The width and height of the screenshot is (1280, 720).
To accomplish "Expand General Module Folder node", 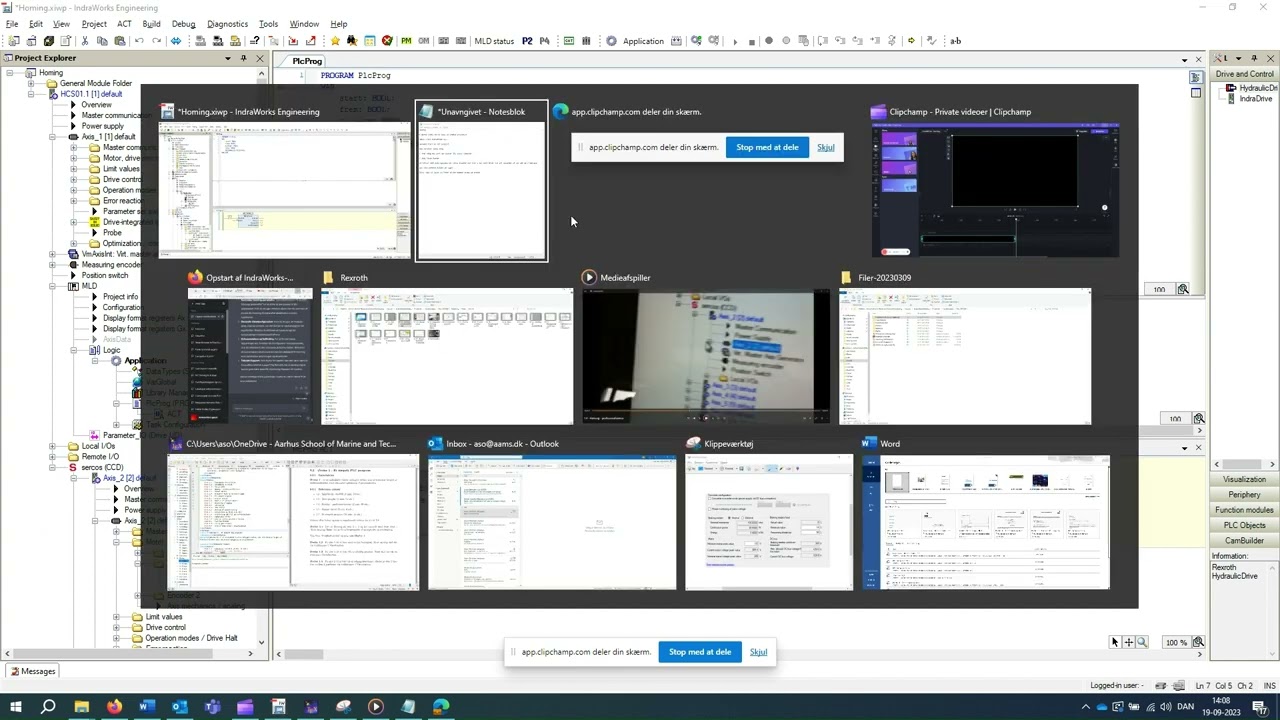I will [30, 84].
